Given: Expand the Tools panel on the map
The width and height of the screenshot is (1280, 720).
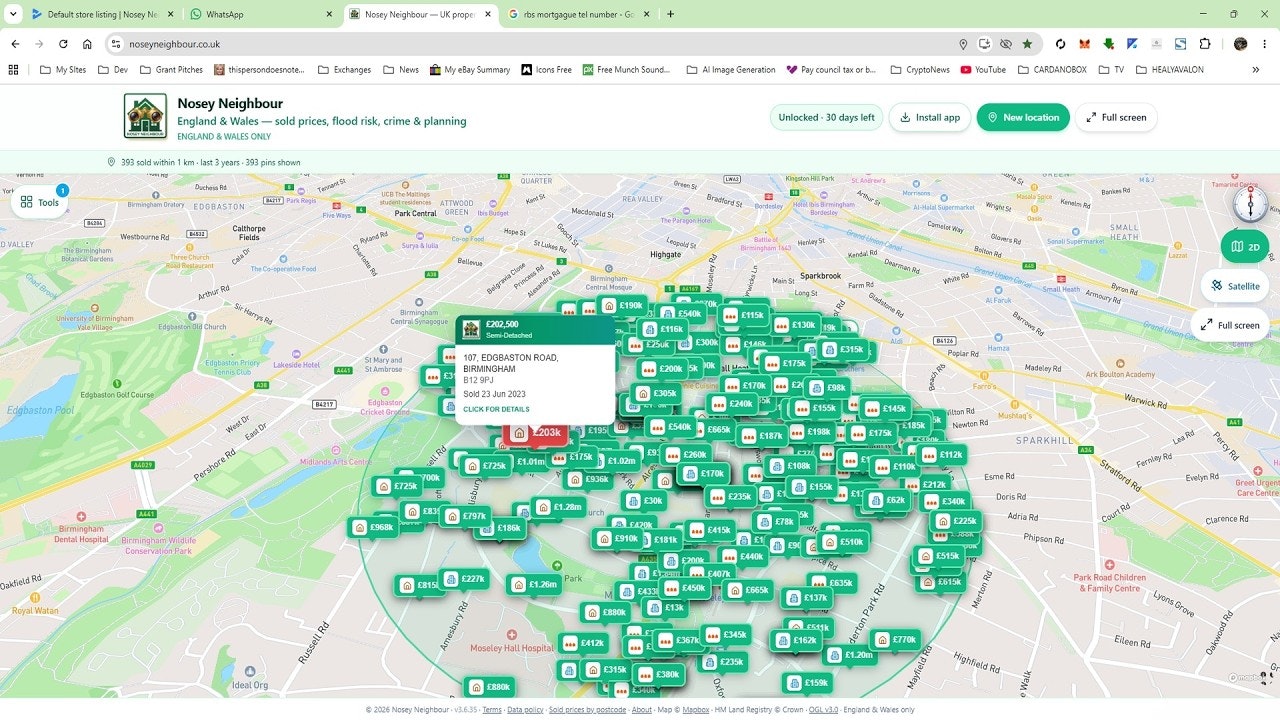Looking at the screenshot, I should [39, 202].
